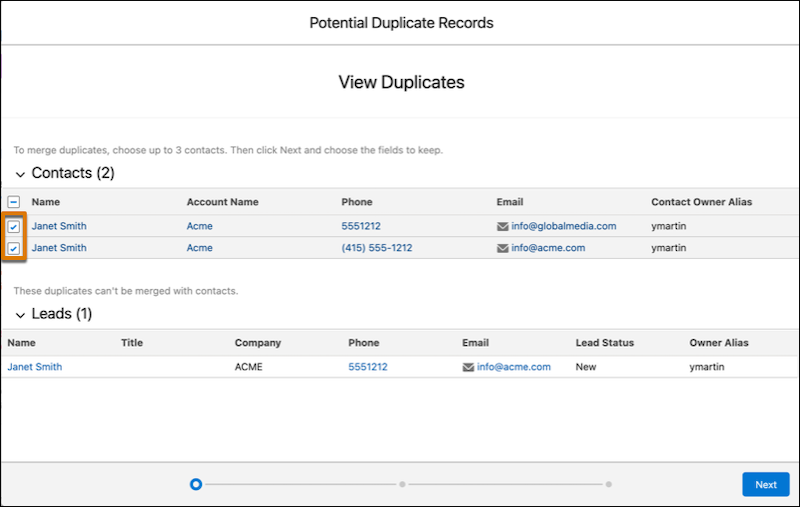Open the Acme account link in first row
Viewport: 800px width, 507px height.
[x=200, y=226]
